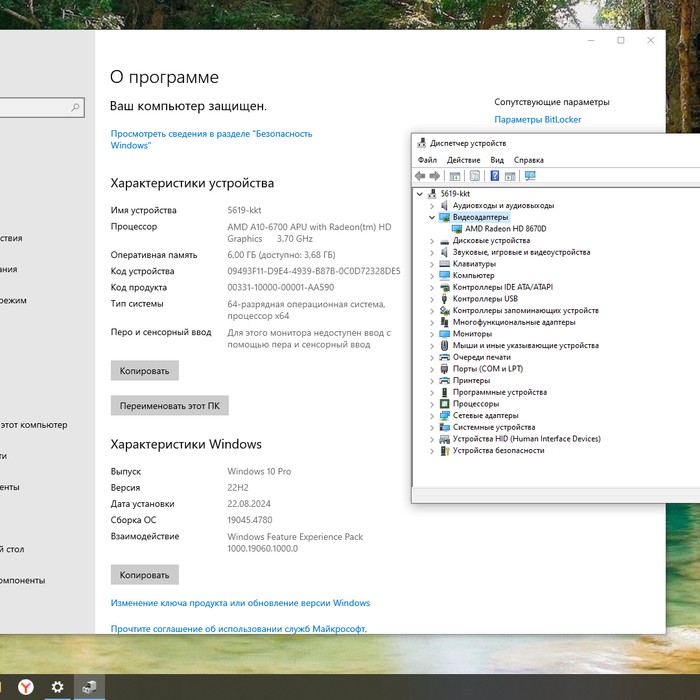Collapse the 5619-kkt root node

pyautogui.click(x=420, y=194)
